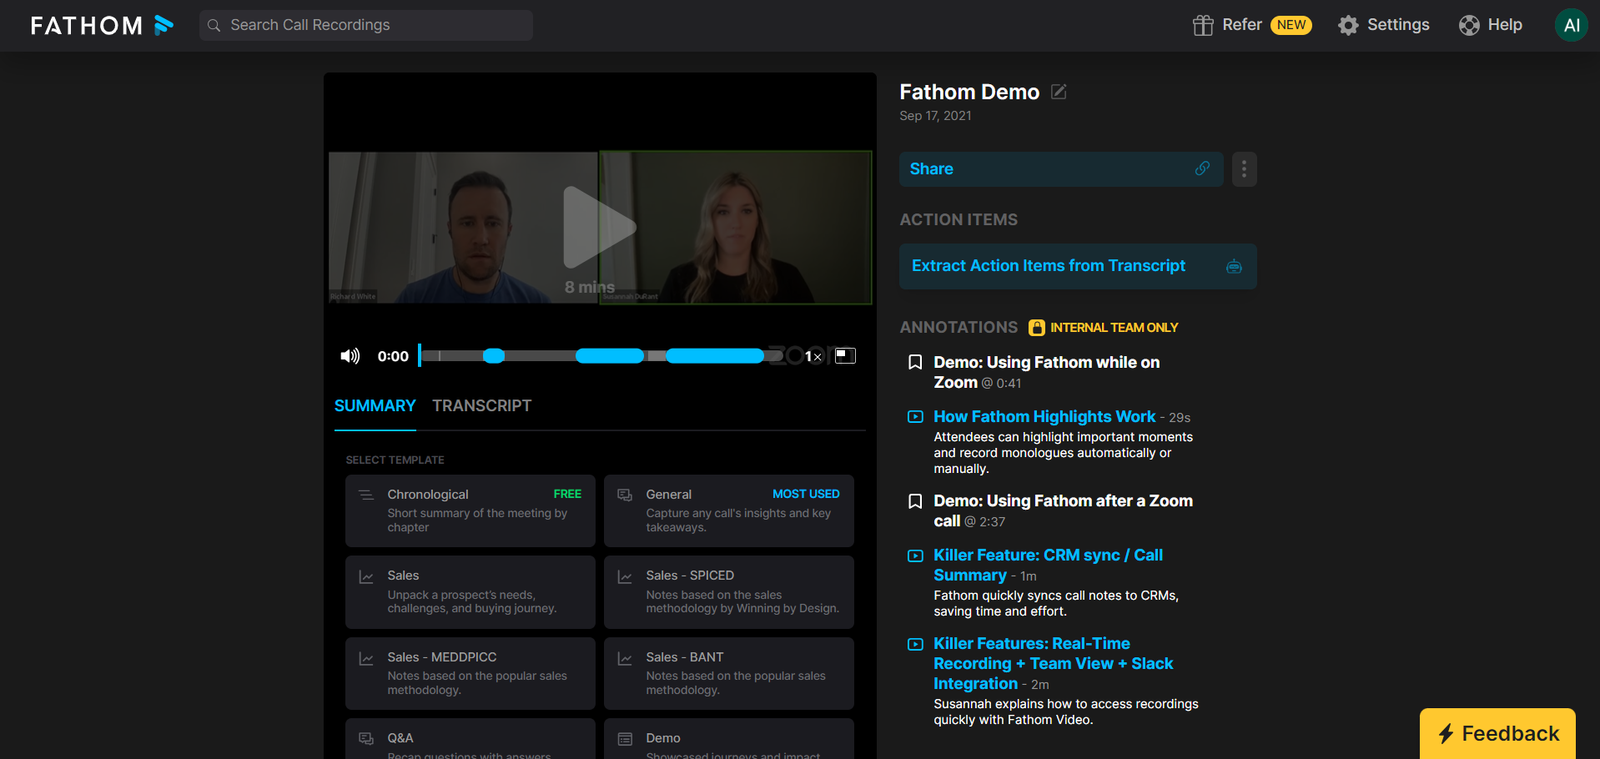This screenshot has width=1600, height=759.
Task: Click the Refer menu item
Action: [x=1242, y=25]
